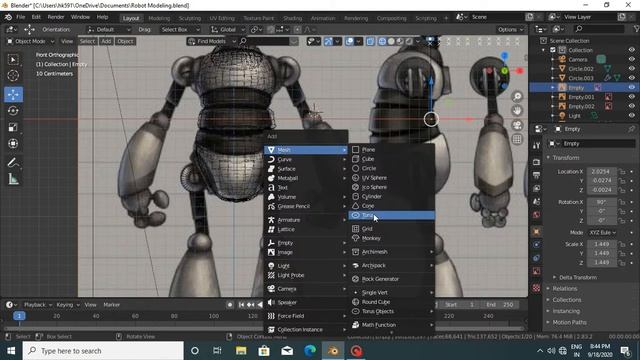This screenshot has width=640, height=360.
Task: Open the Select Box drag dropdown
Action: coord(180,29)
